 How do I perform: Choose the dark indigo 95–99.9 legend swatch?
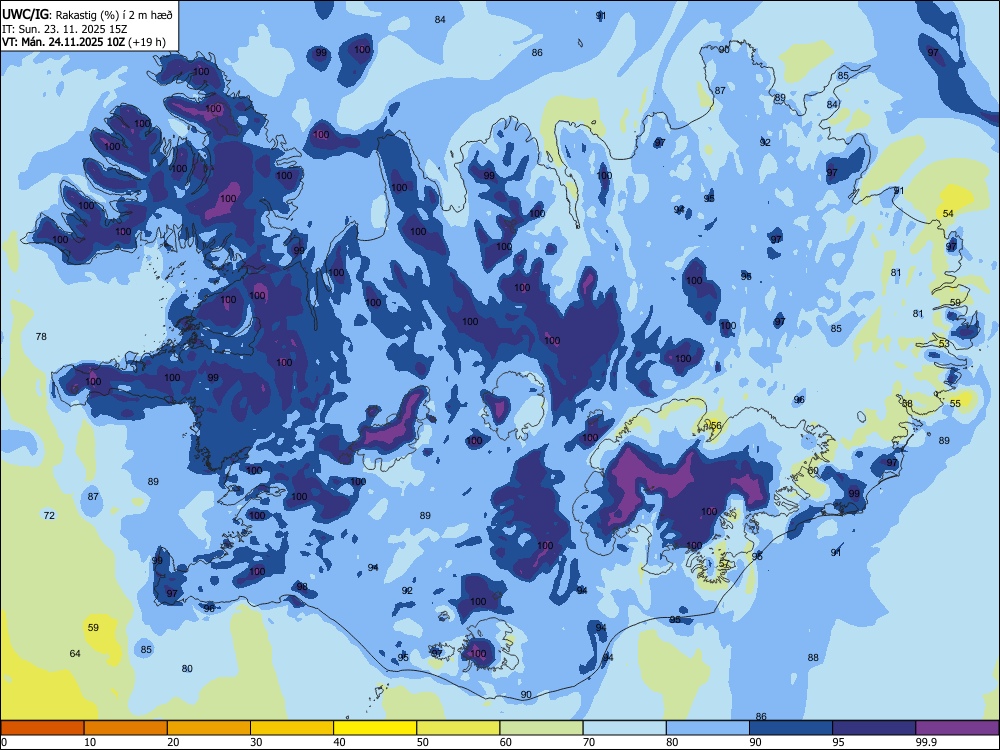[x=874, y=728]
